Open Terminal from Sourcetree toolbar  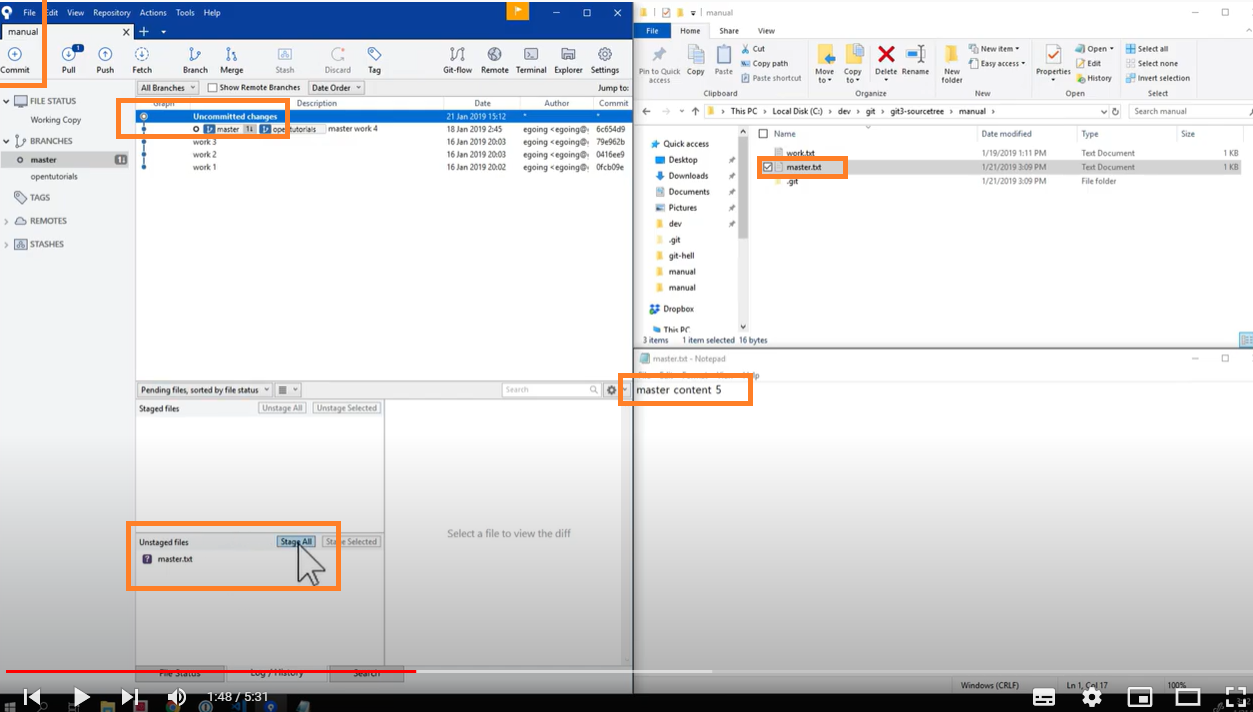(531, 54)
